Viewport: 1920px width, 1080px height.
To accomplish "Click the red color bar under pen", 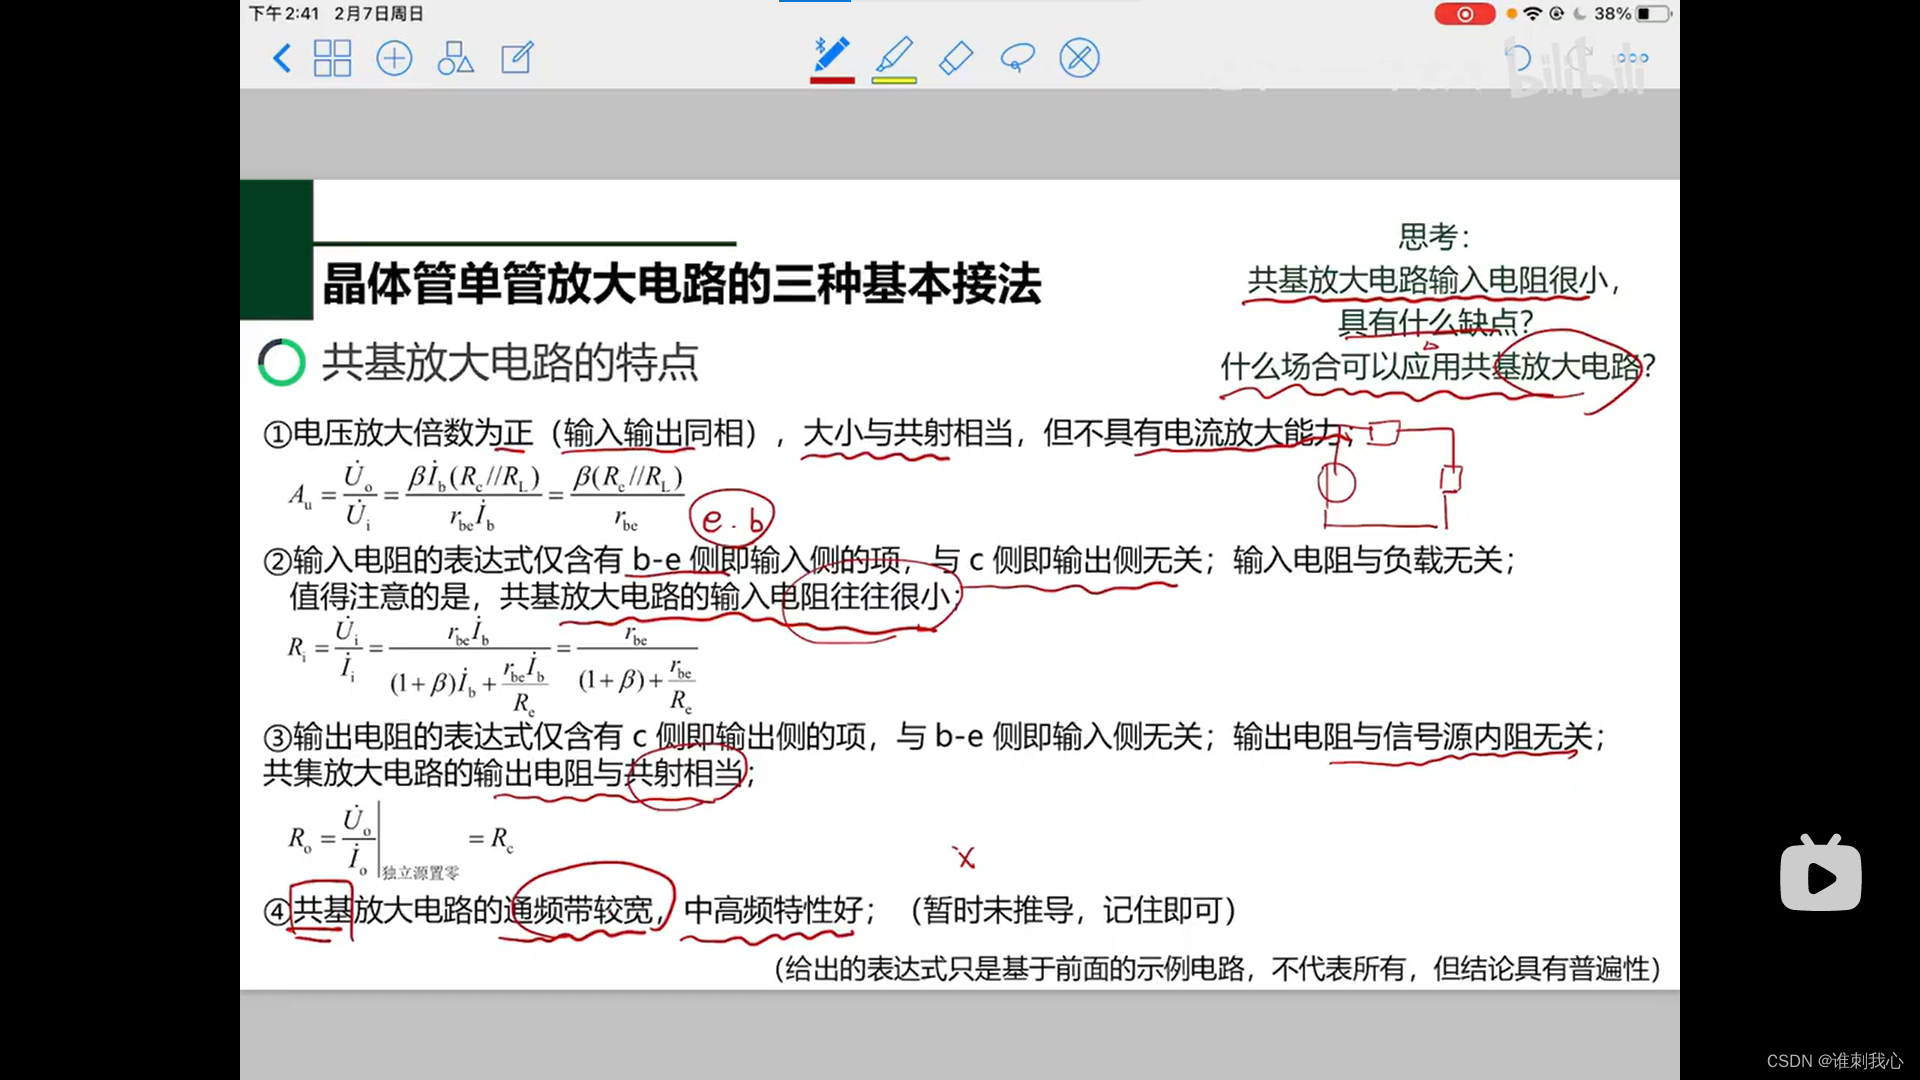I will (832, 80).
